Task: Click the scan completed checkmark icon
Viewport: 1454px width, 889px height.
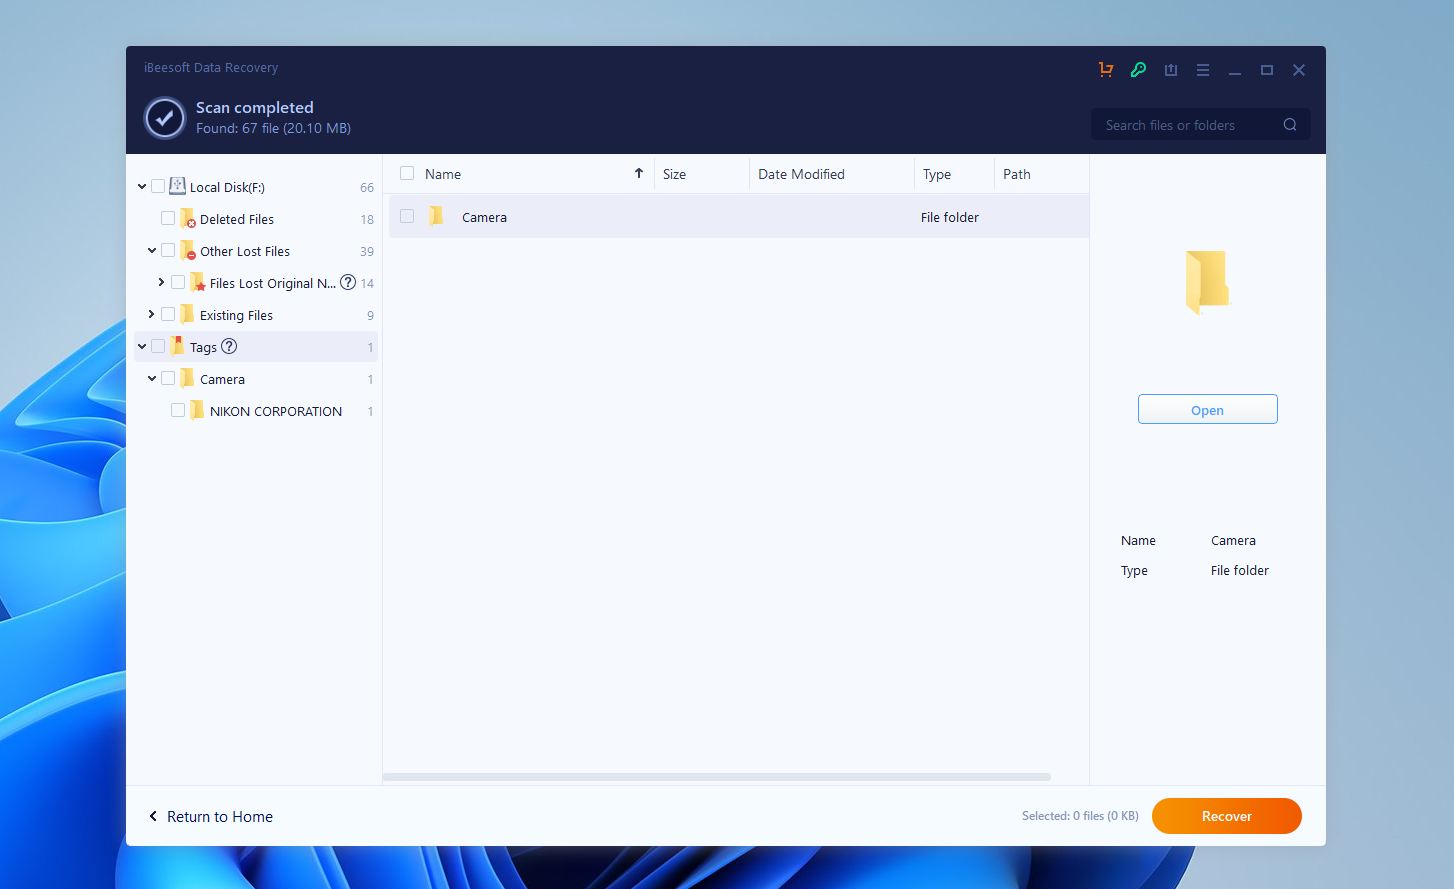Action: 164,118
